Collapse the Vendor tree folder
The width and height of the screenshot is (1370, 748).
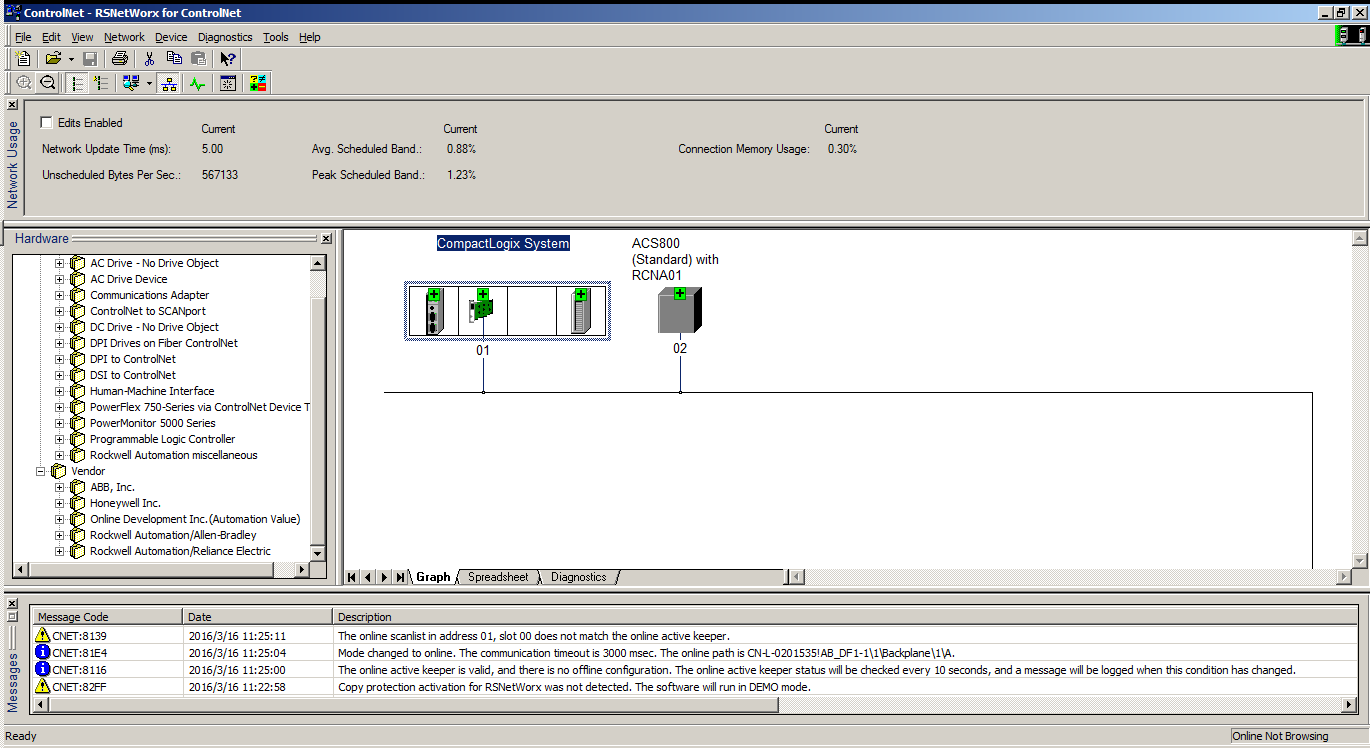(x=41, y=471)
